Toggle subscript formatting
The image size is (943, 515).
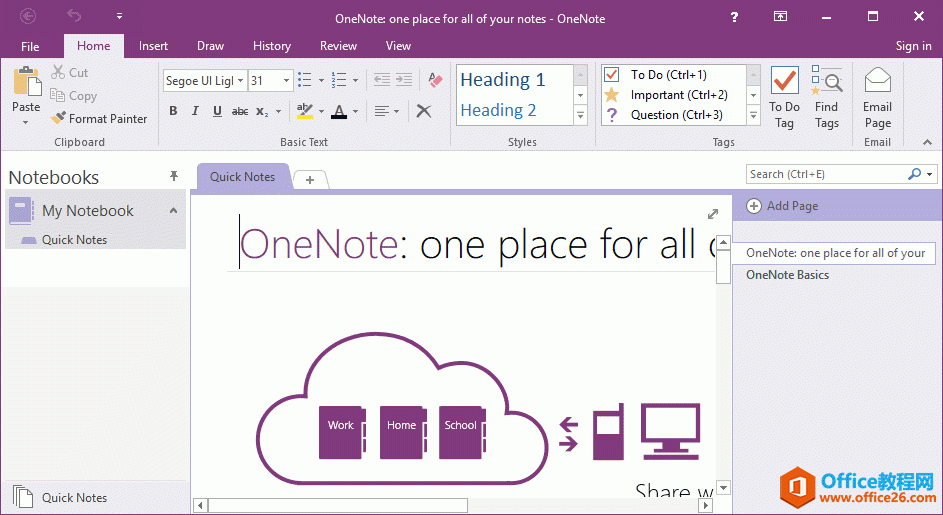point(262,111)
